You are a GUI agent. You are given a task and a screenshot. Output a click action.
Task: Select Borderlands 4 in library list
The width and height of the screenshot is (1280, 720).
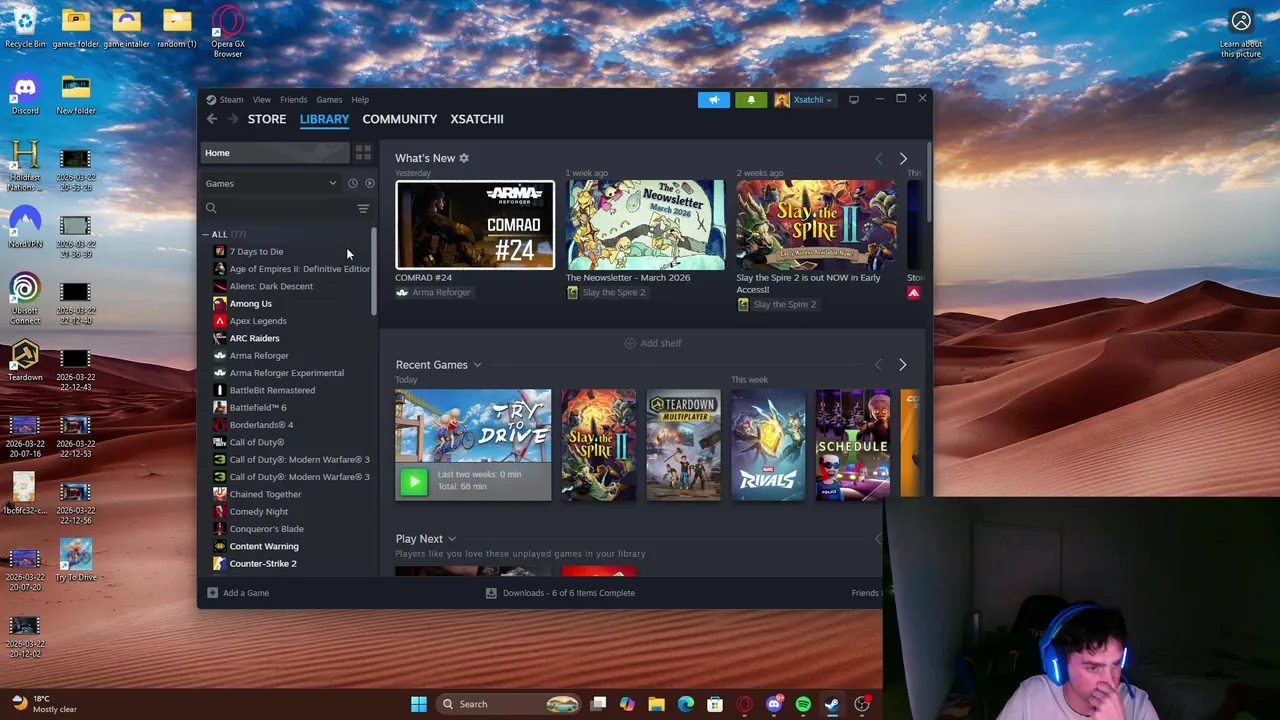(261, 425)
